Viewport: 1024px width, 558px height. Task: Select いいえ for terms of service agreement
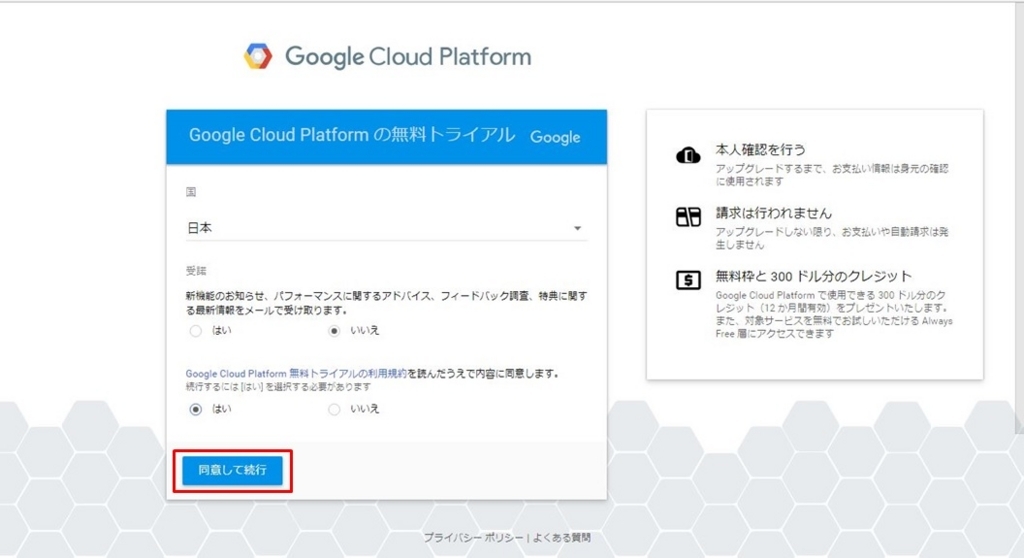coord(334,410)
